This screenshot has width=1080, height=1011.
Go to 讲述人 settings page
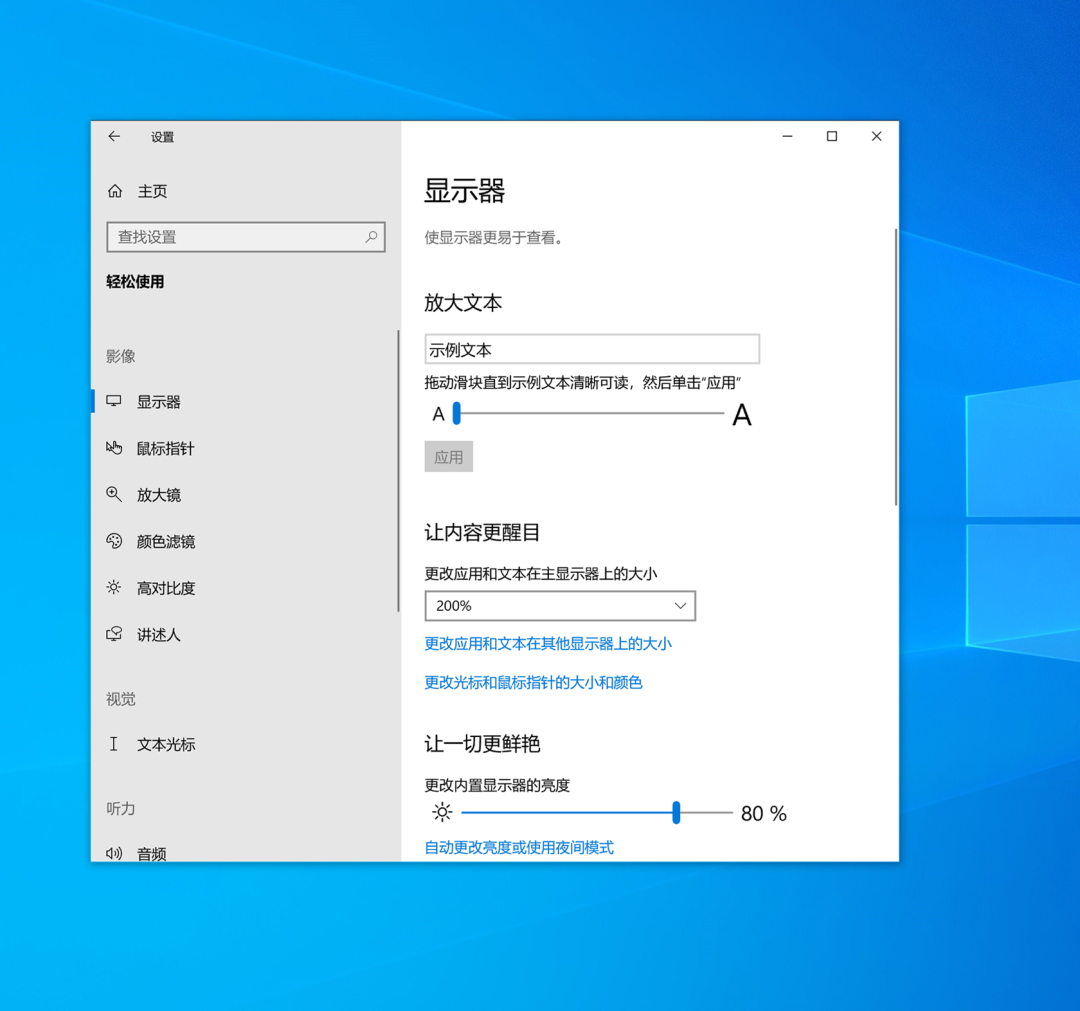tap(245, 634)
